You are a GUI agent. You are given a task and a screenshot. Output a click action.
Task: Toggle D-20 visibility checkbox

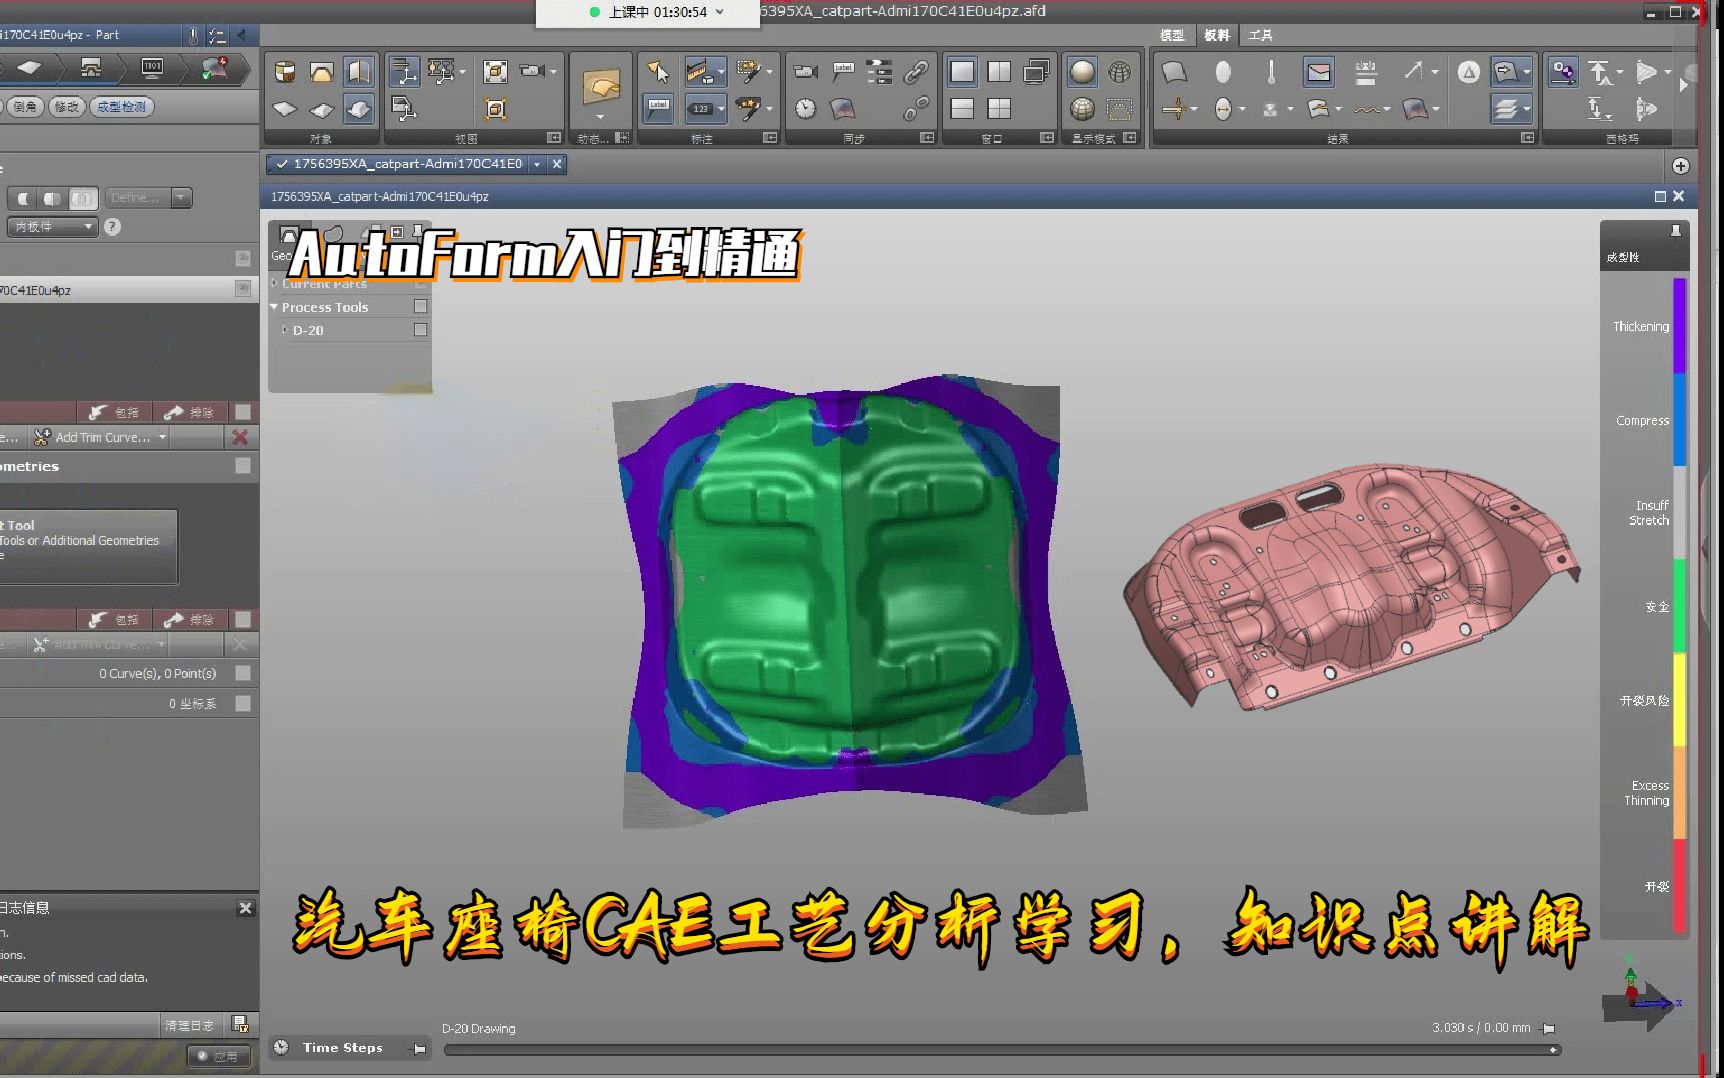pos(420,330)
